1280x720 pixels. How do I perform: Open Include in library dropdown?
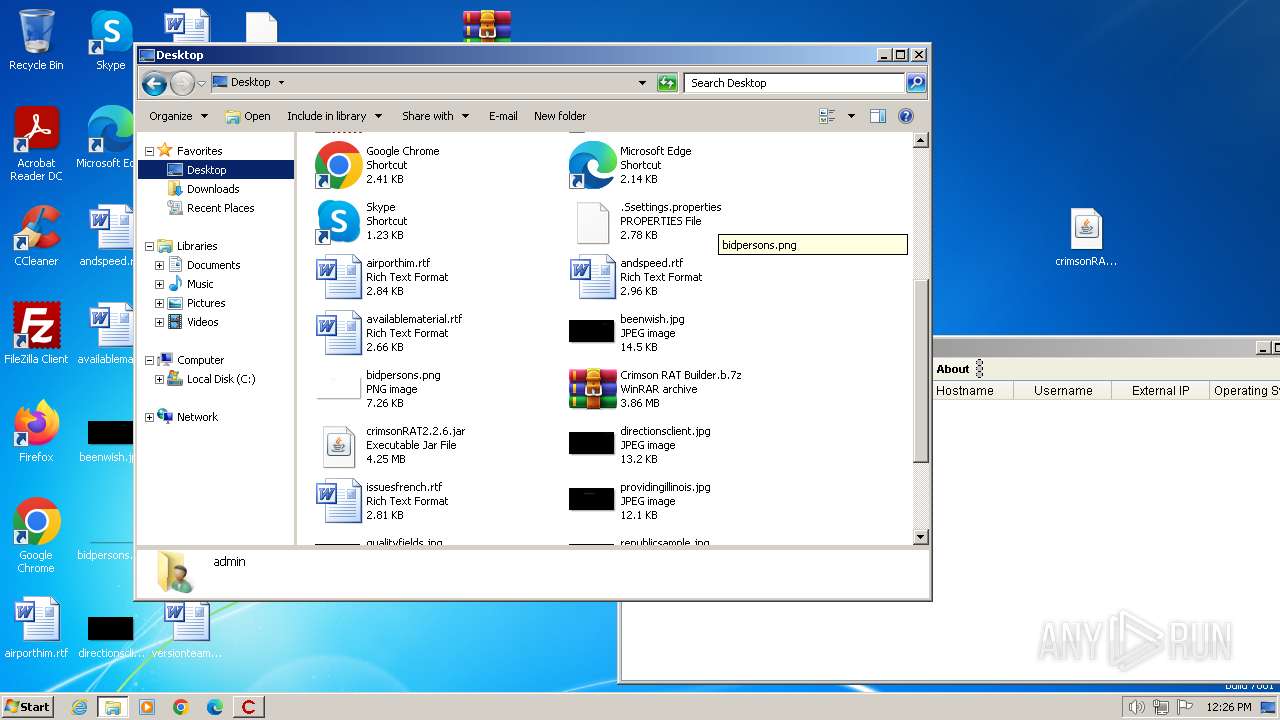(334, 116)
